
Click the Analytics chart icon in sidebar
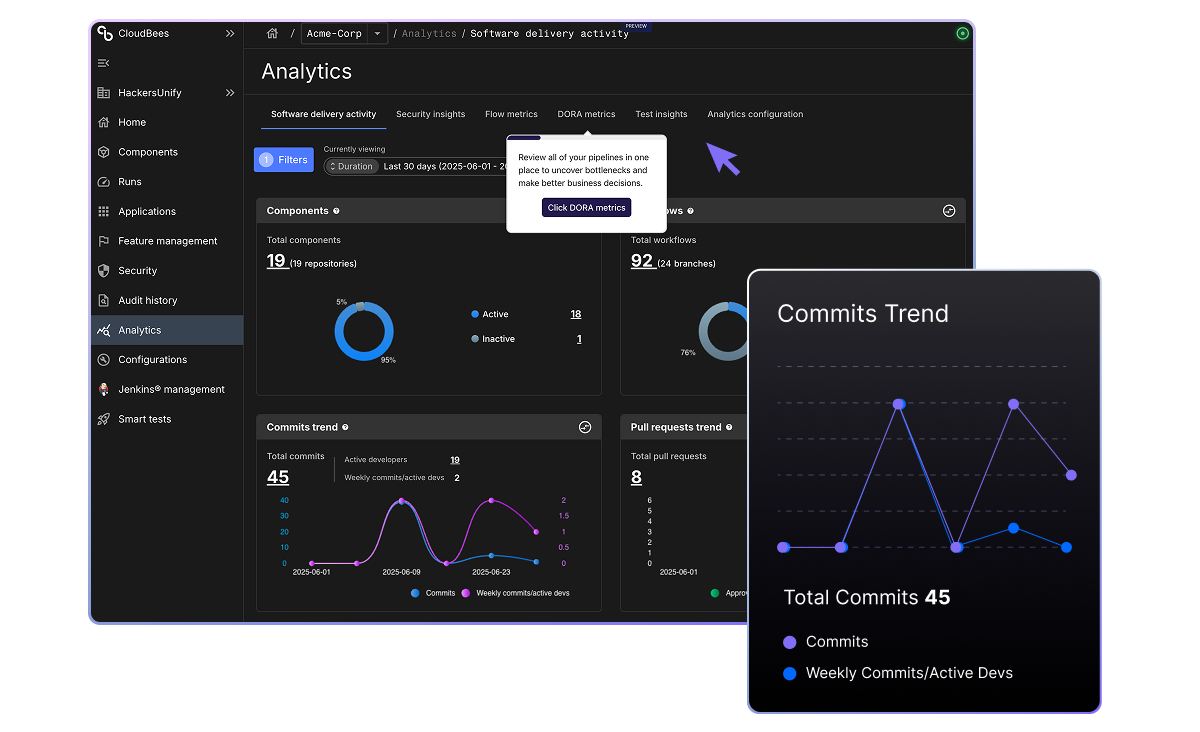[103, 330]
